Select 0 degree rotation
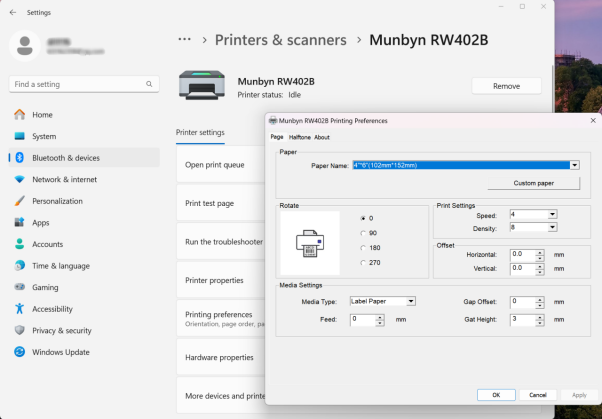Image resolution: width=602 pixels, height=419 pixels. tap(363, 218)
